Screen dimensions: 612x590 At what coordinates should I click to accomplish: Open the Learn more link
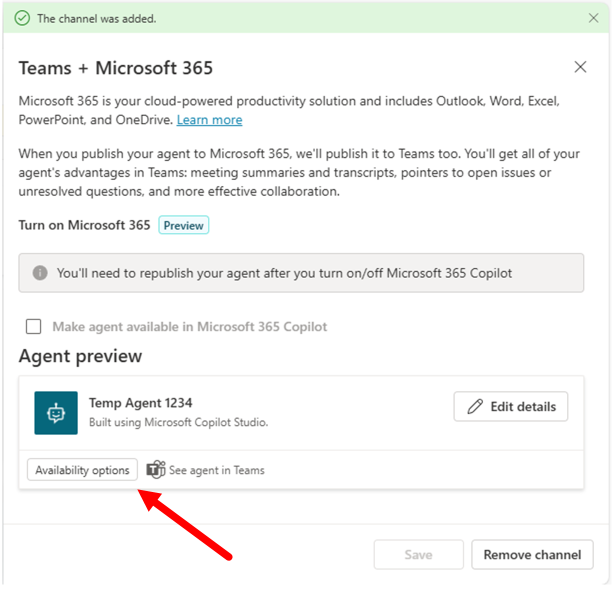209,120
